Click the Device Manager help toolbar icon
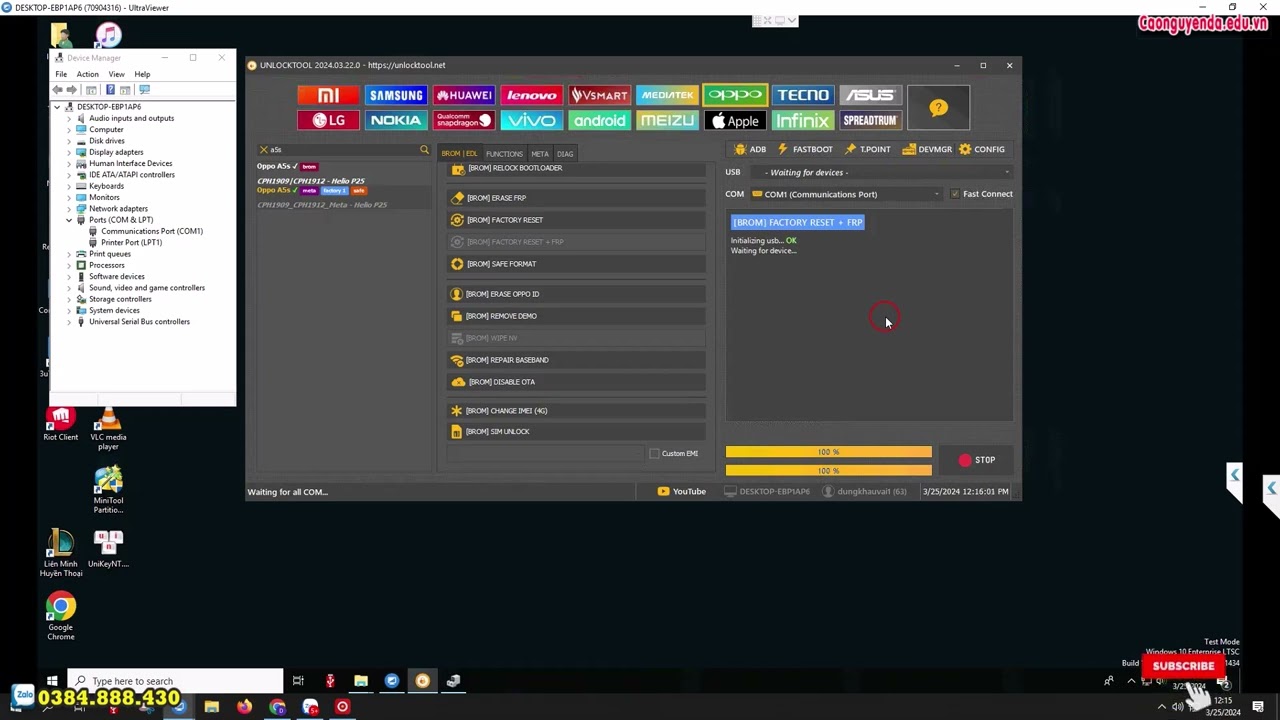This screenshot has height=720, width=1280. coord(110,90)
